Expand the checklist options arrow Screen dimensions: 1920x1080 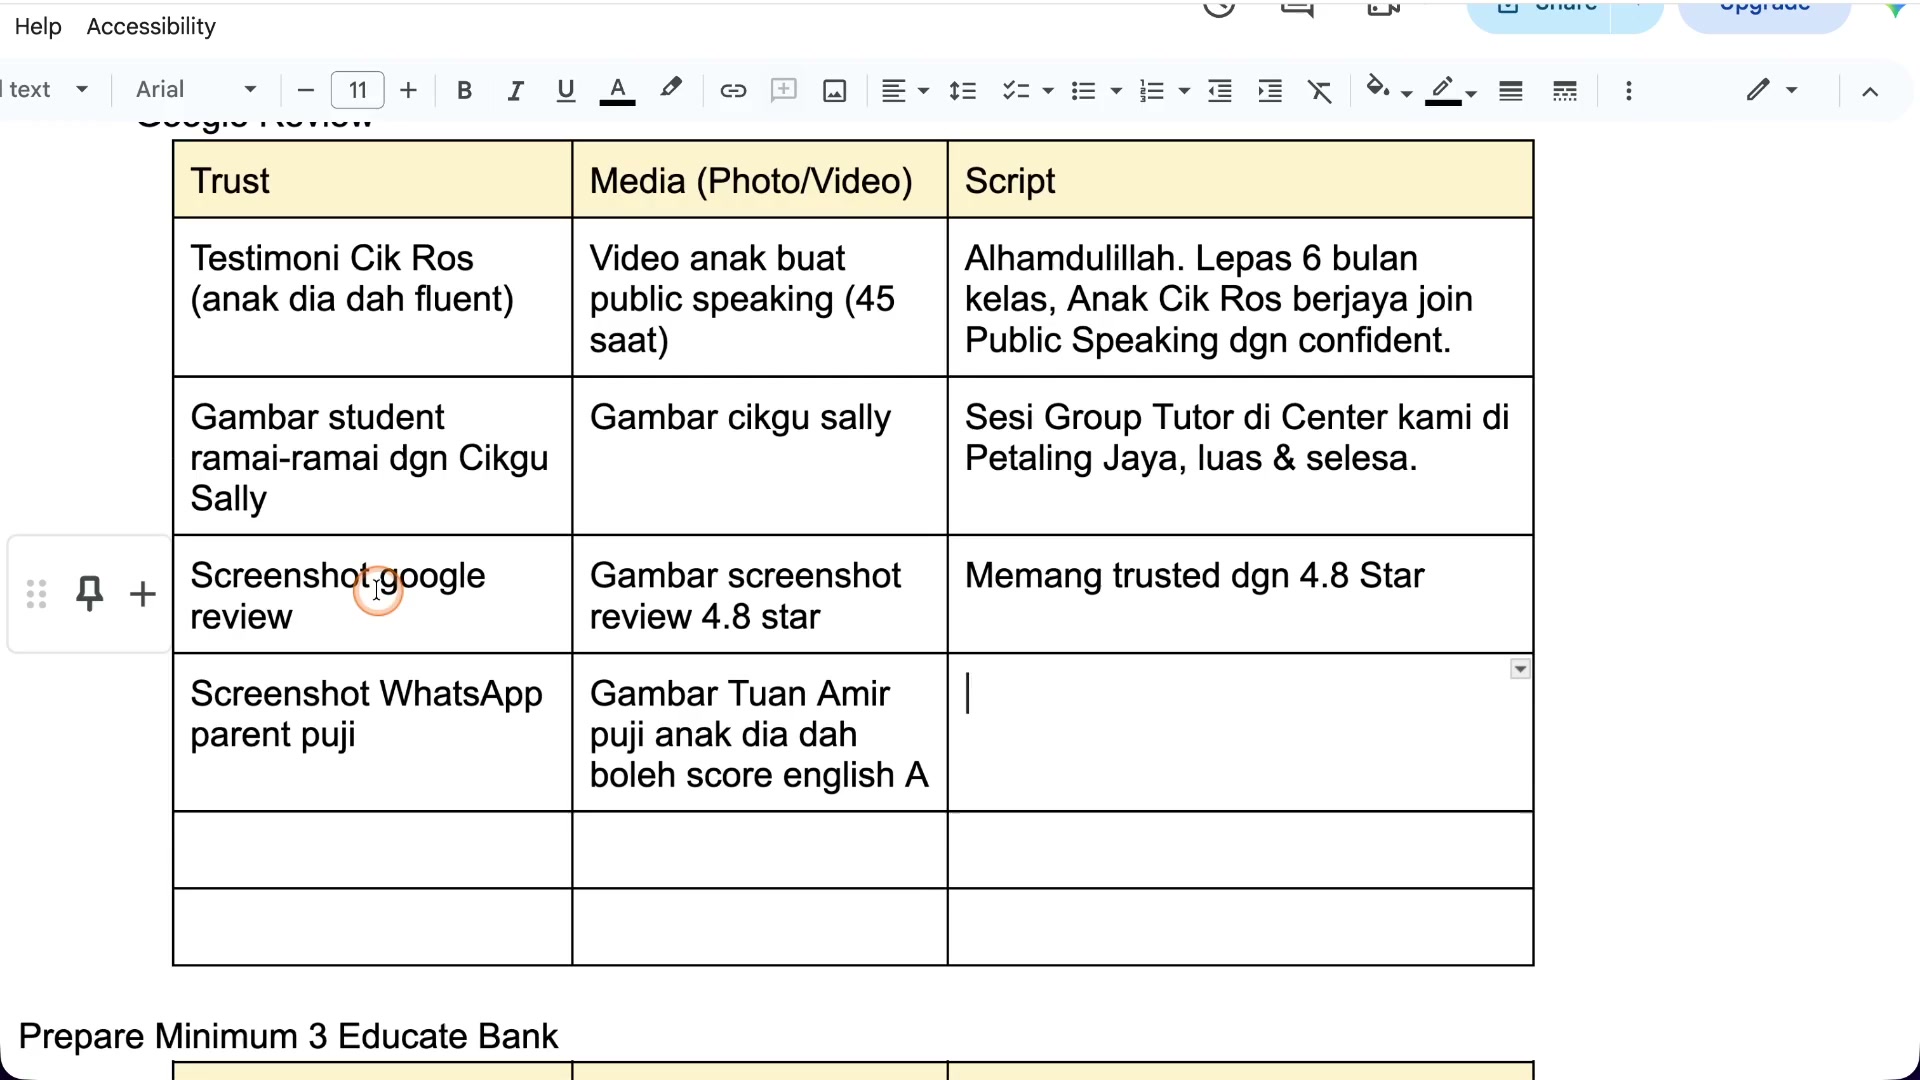tap(1048, 91)
